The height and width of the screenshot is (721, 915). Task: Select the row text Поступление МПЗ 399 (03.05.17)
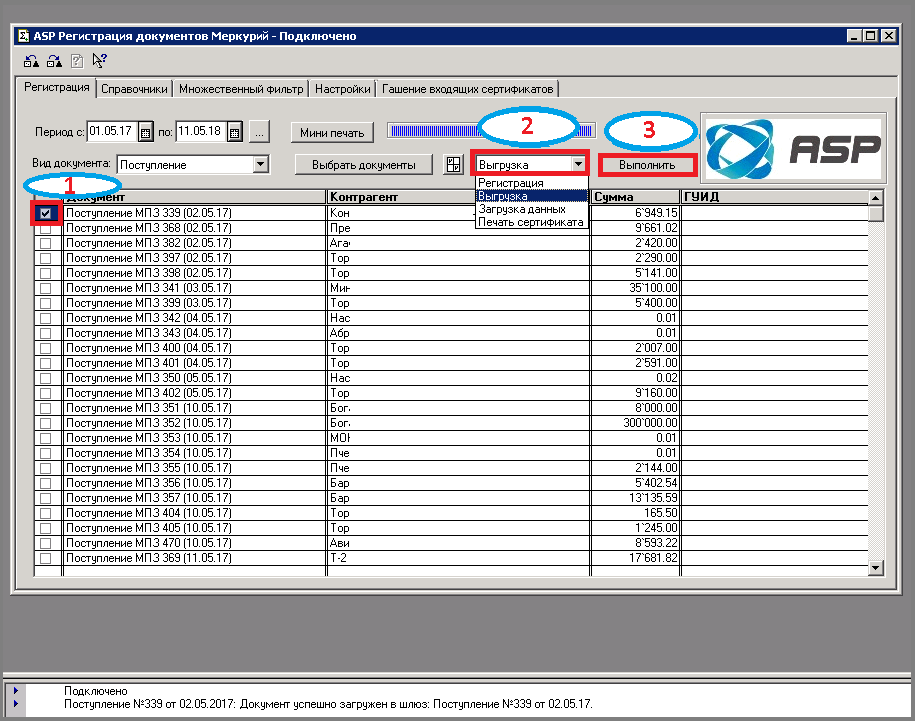pyautogui.click(x=149, y=303)
